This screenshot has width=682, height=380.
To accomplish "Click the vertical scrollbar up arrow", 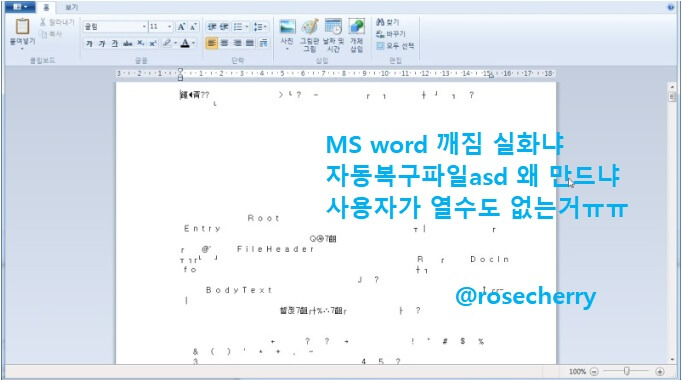I will (672, 87).
